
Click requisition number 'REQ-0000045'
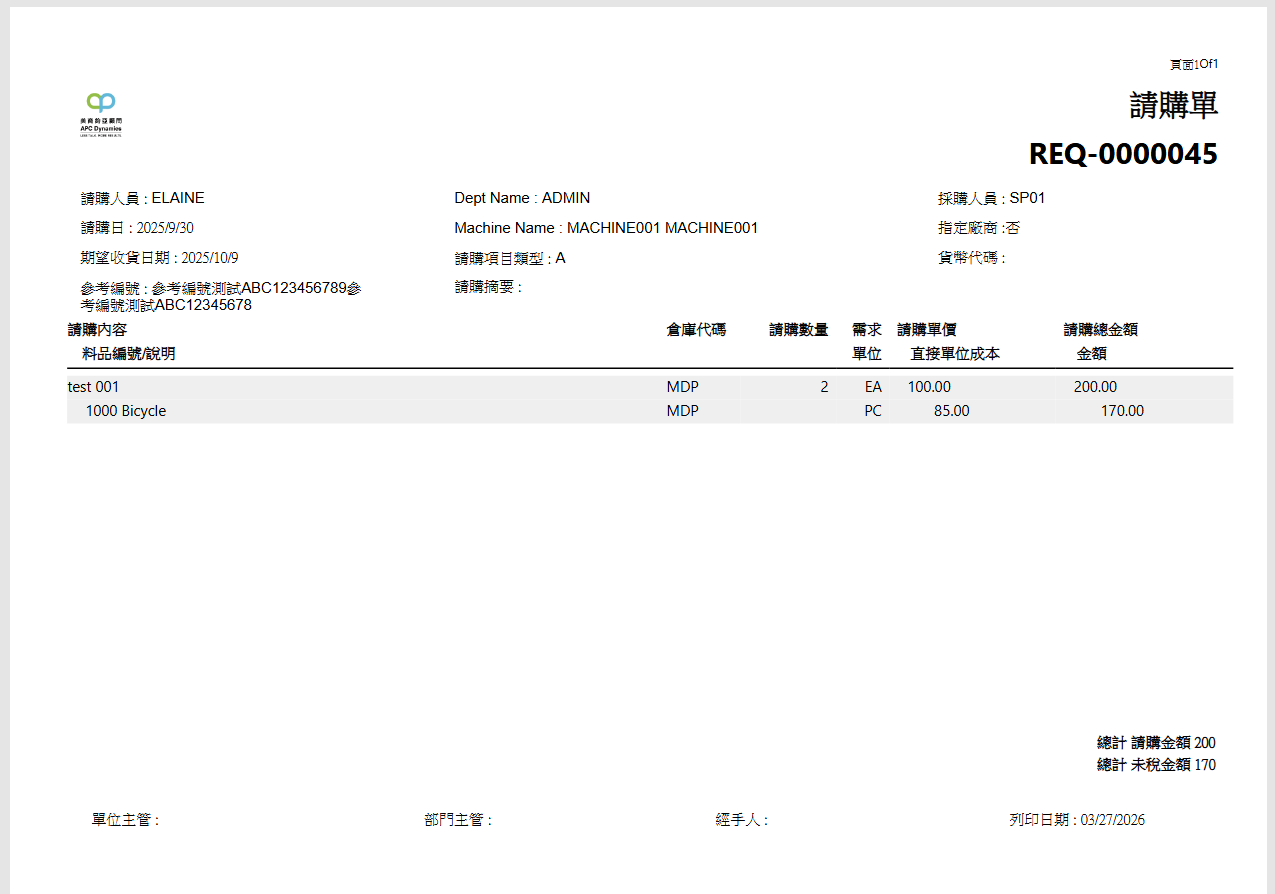[x=1123, y=154]
